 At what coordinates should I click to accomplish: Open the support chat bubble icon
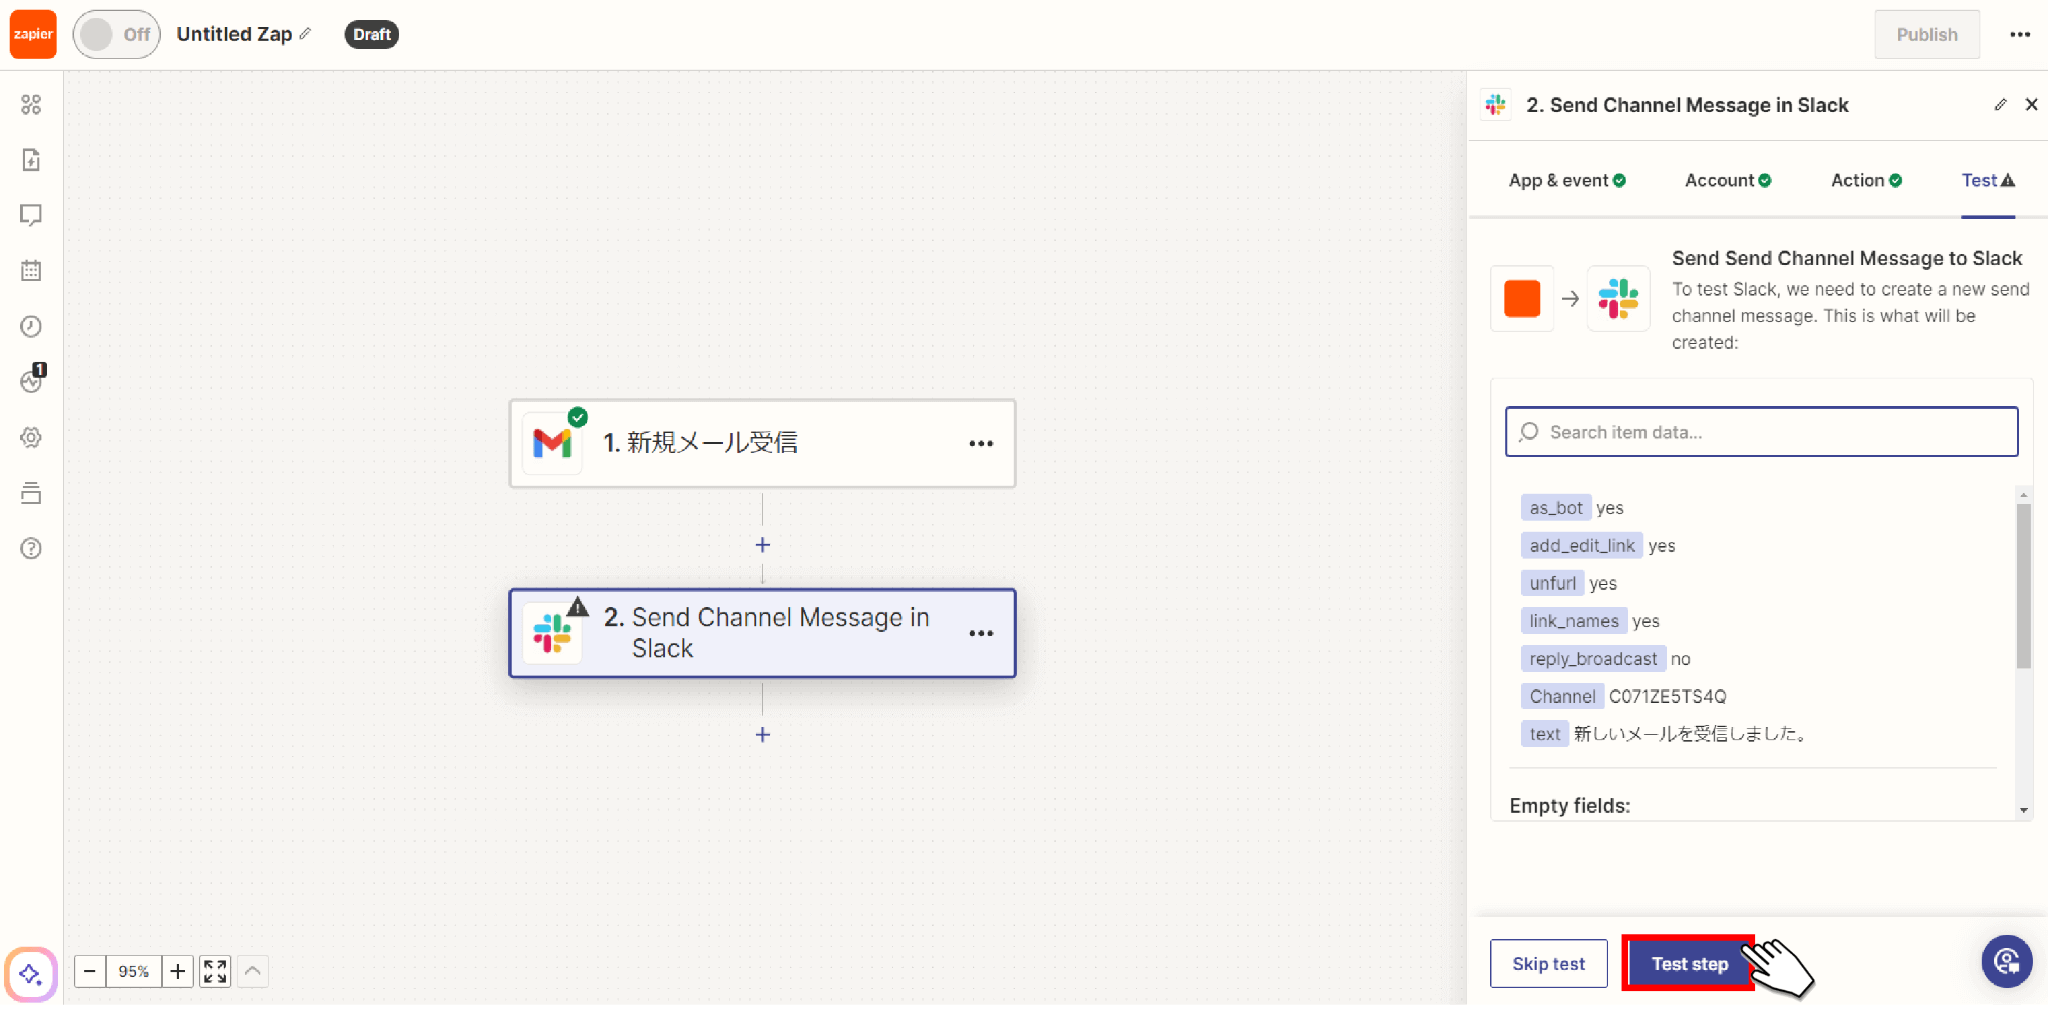pos(2006,962)
